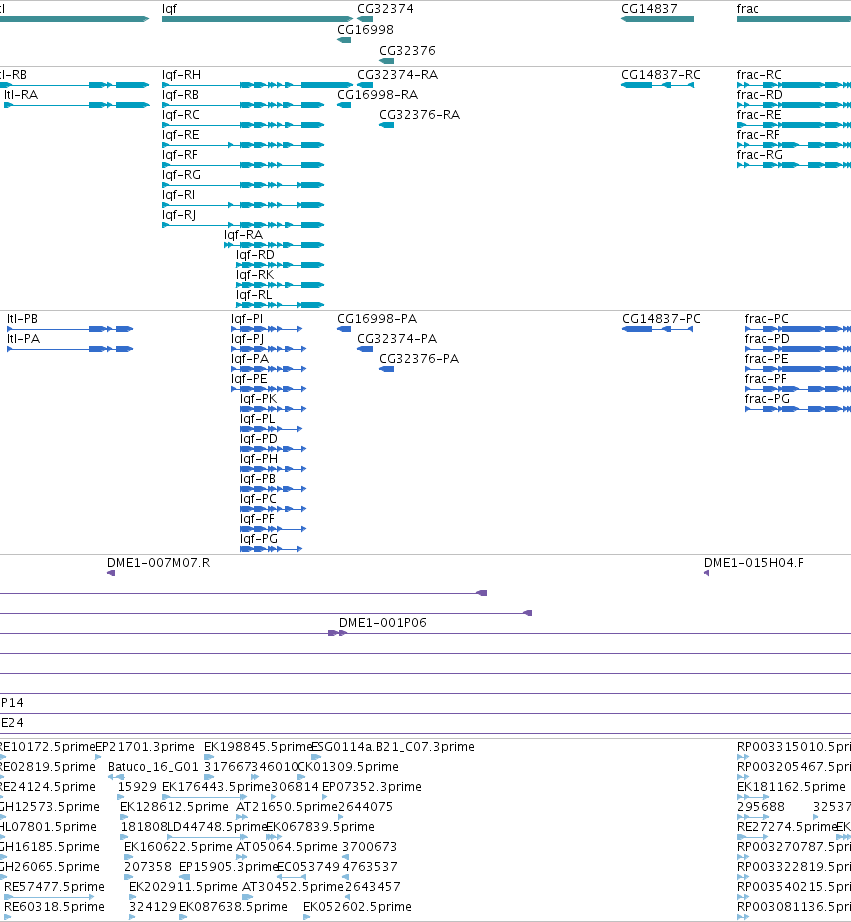Click the lqf-RF transcript label
This screenshot has height=922, width=851.
(180, 155)
